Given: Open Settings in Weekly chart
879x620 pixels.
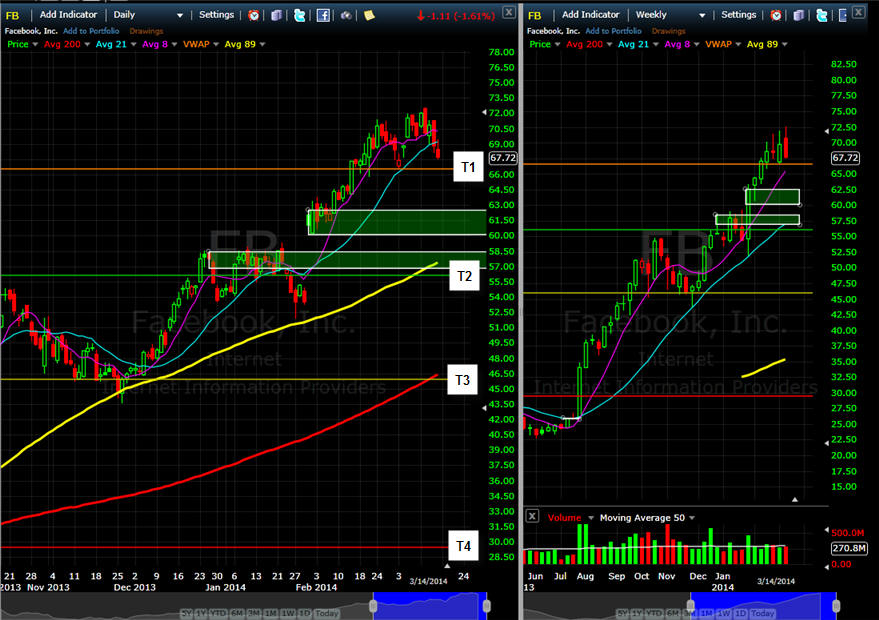Looking at the screenshot, I should click(x=738, y=15).
